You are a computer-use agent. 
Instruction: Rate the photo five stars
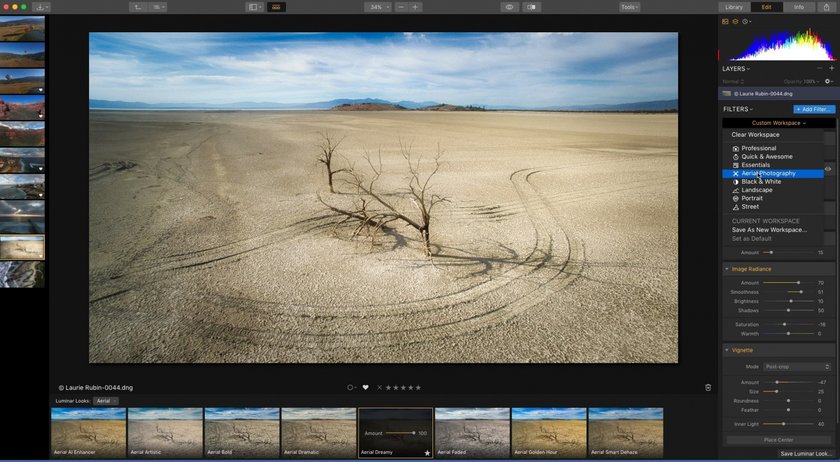[x=418, y=388]
